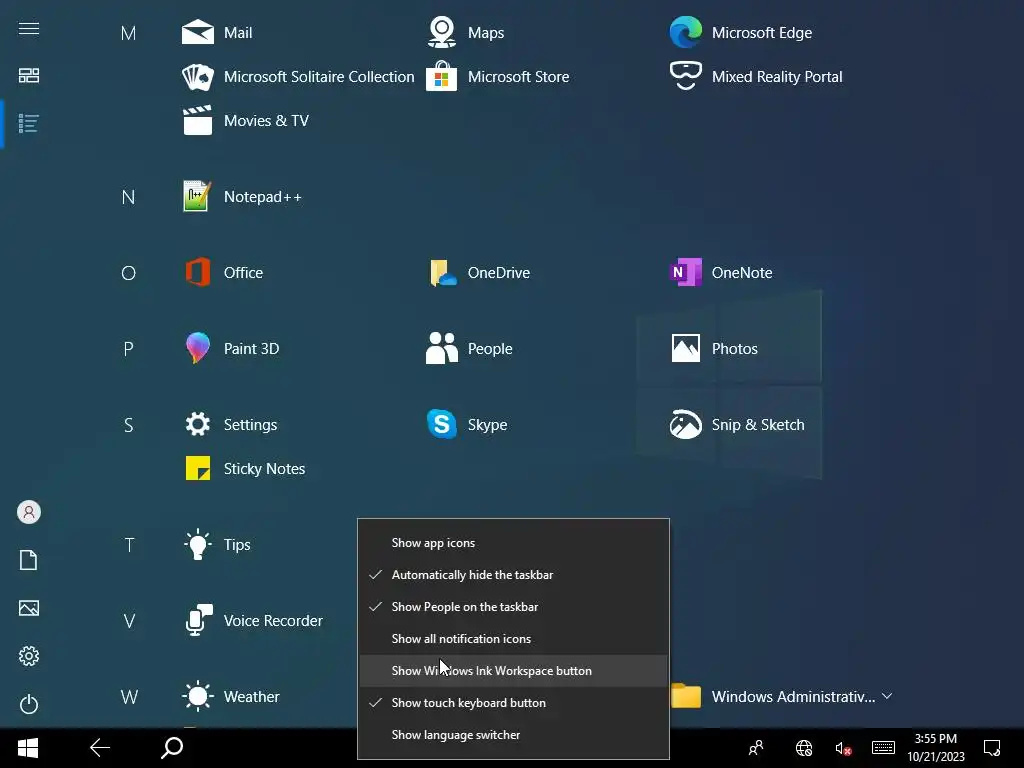Open network globe icon in tray

click(x=804, y=748)
